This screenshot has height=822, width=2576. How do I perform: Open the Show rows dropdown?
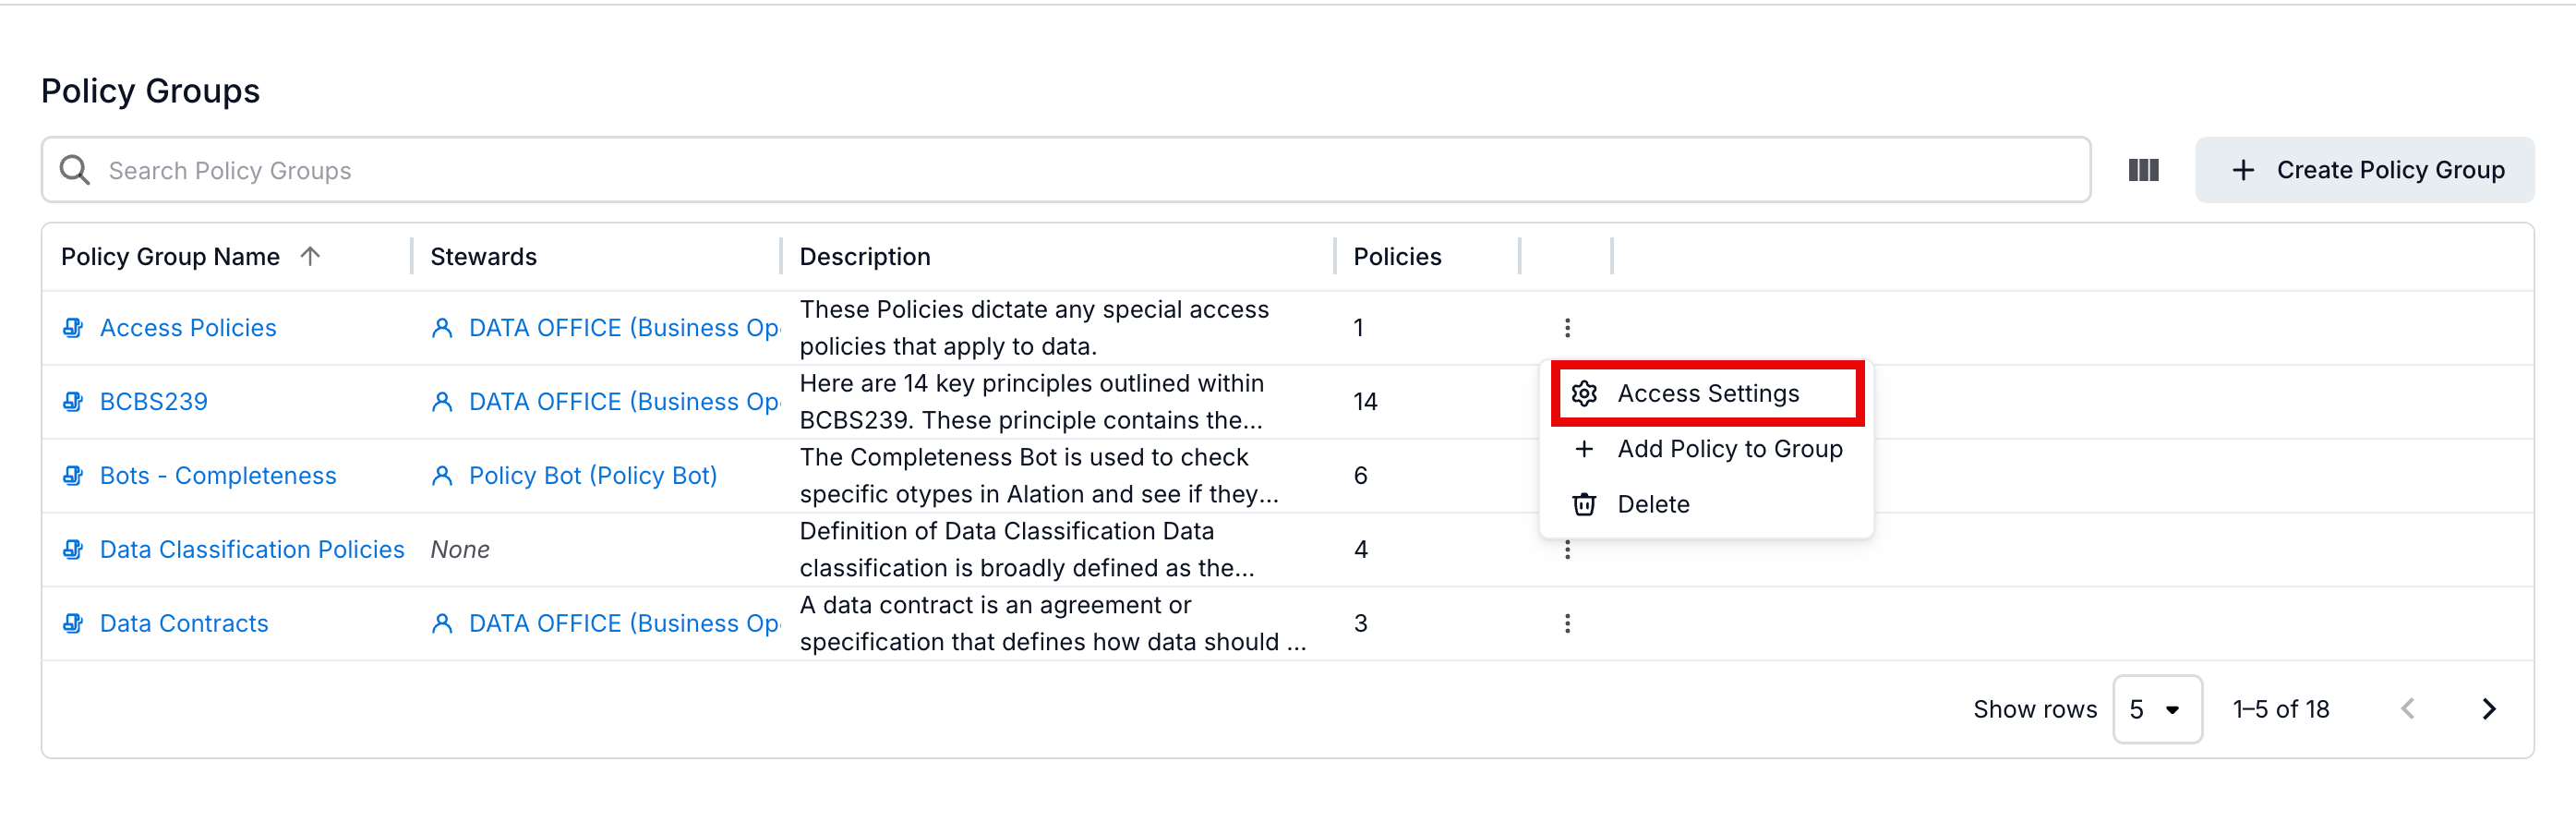click(x=2157, y=709)
